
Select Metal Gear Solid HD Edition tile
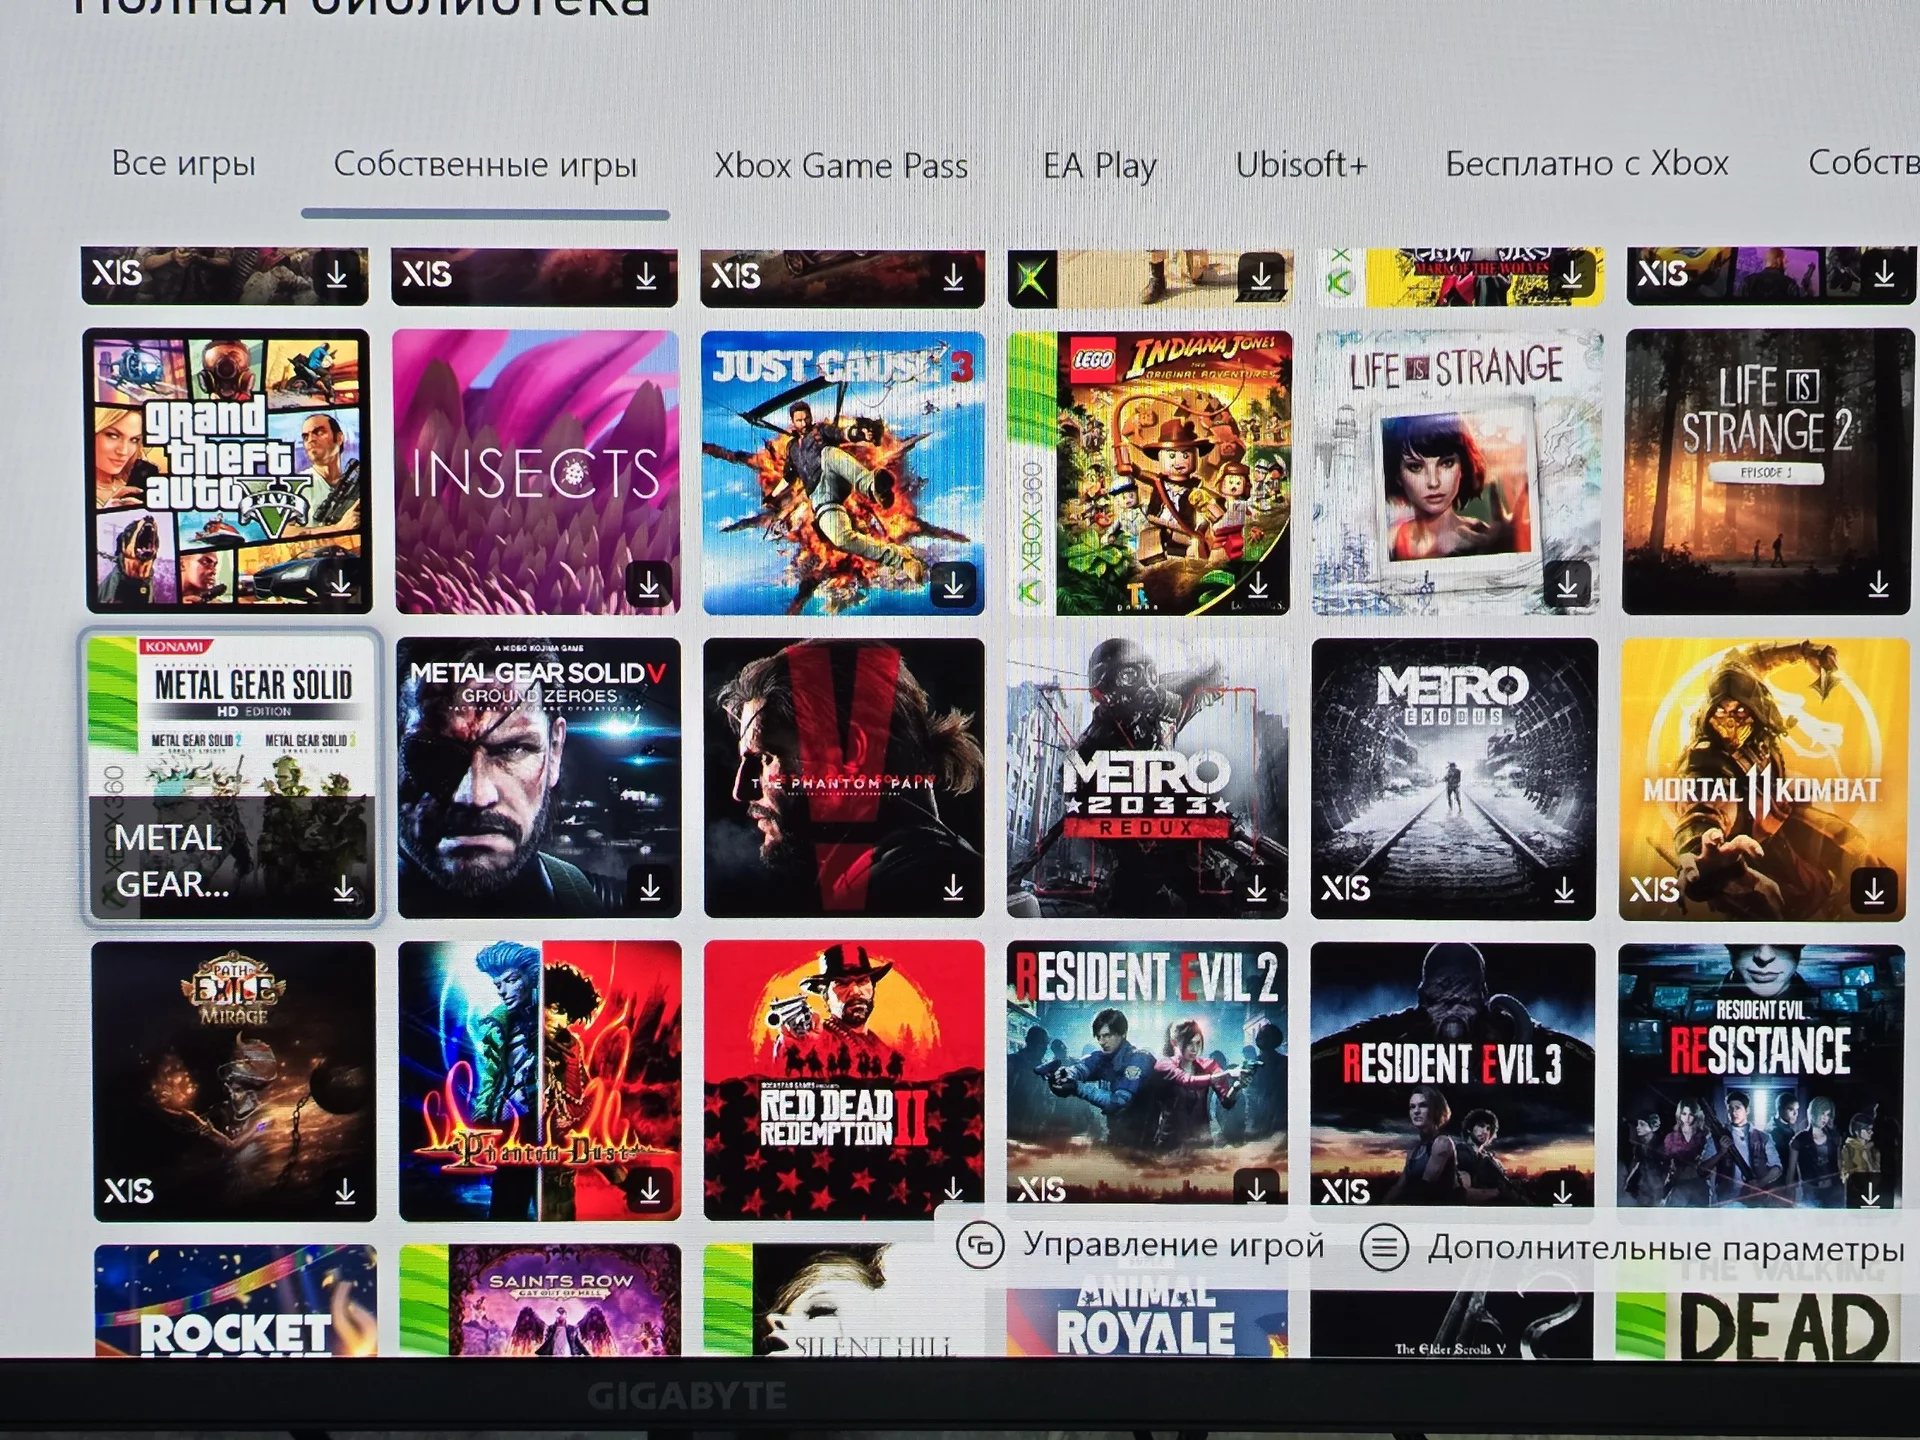pos(232,778)
